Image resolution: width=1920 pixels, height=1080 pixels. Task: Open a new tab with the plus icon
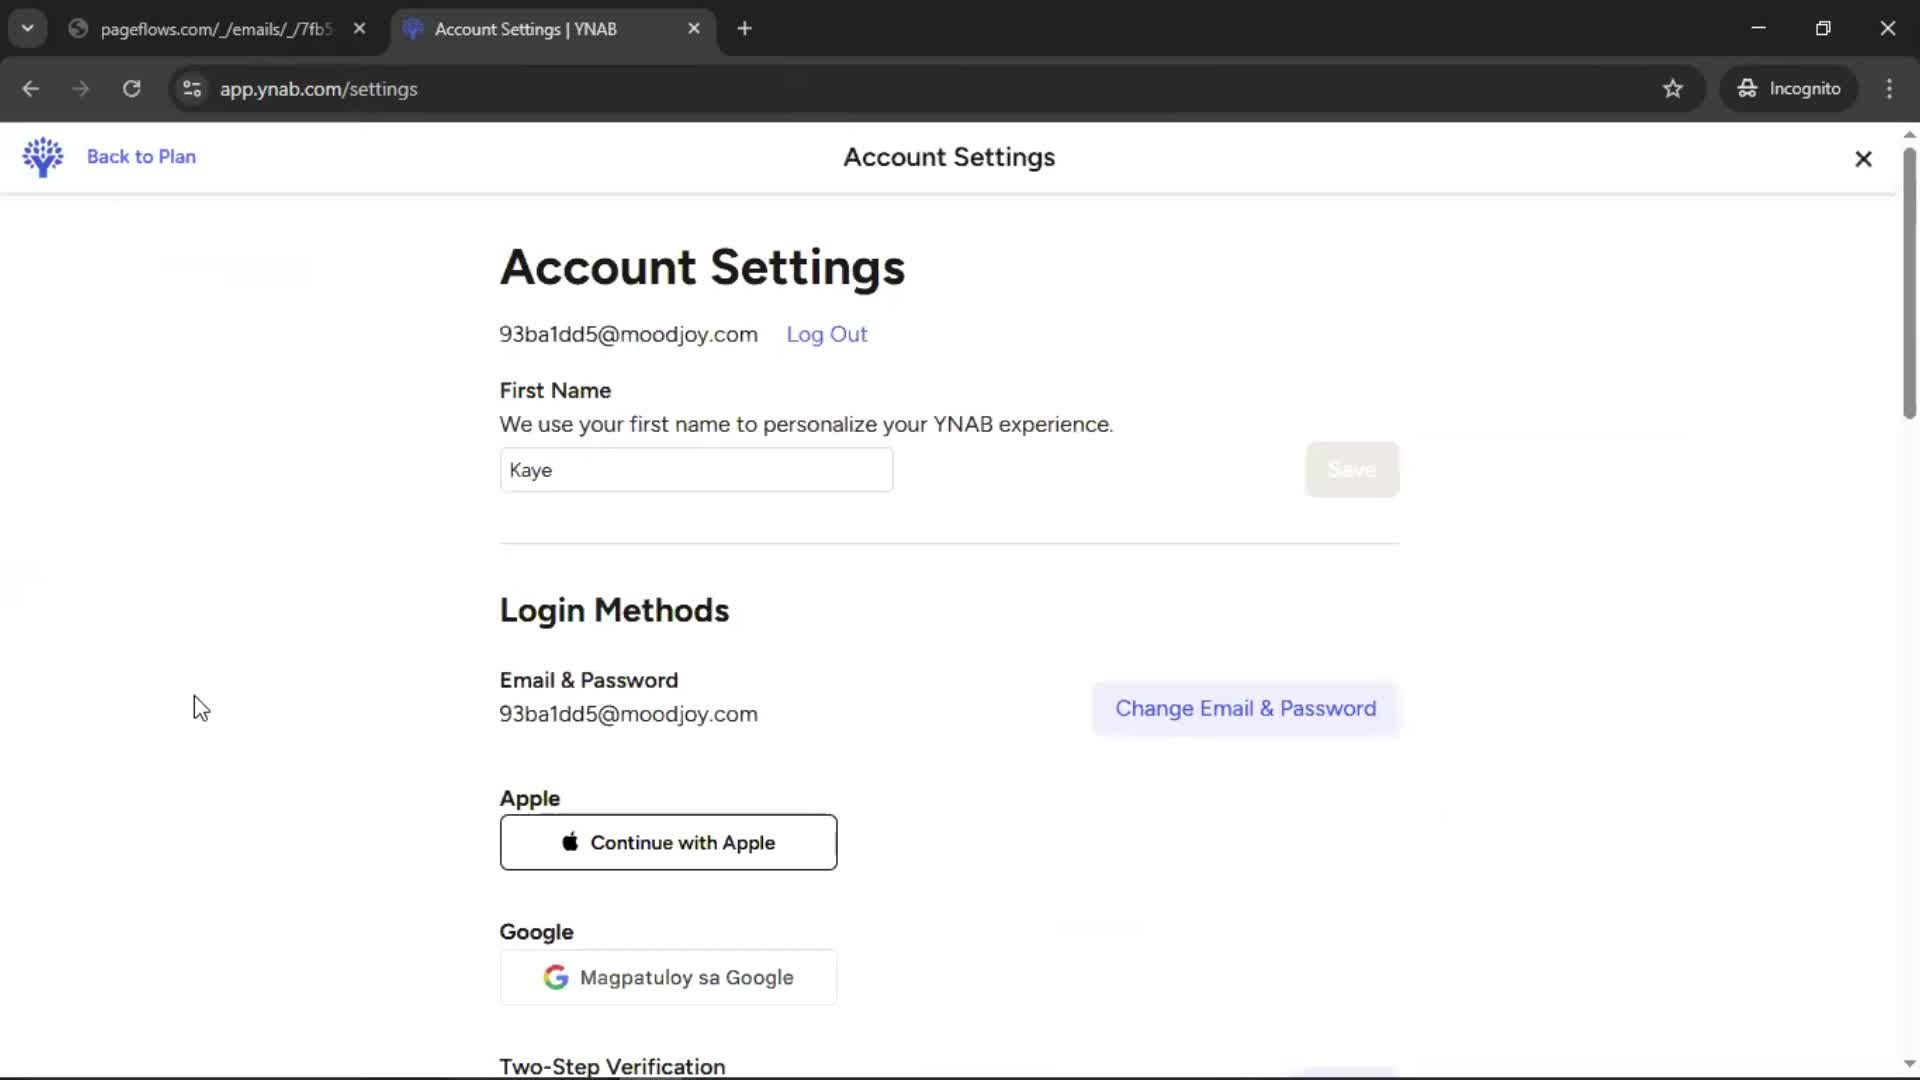pyautogui.click(x=744, y=29)
